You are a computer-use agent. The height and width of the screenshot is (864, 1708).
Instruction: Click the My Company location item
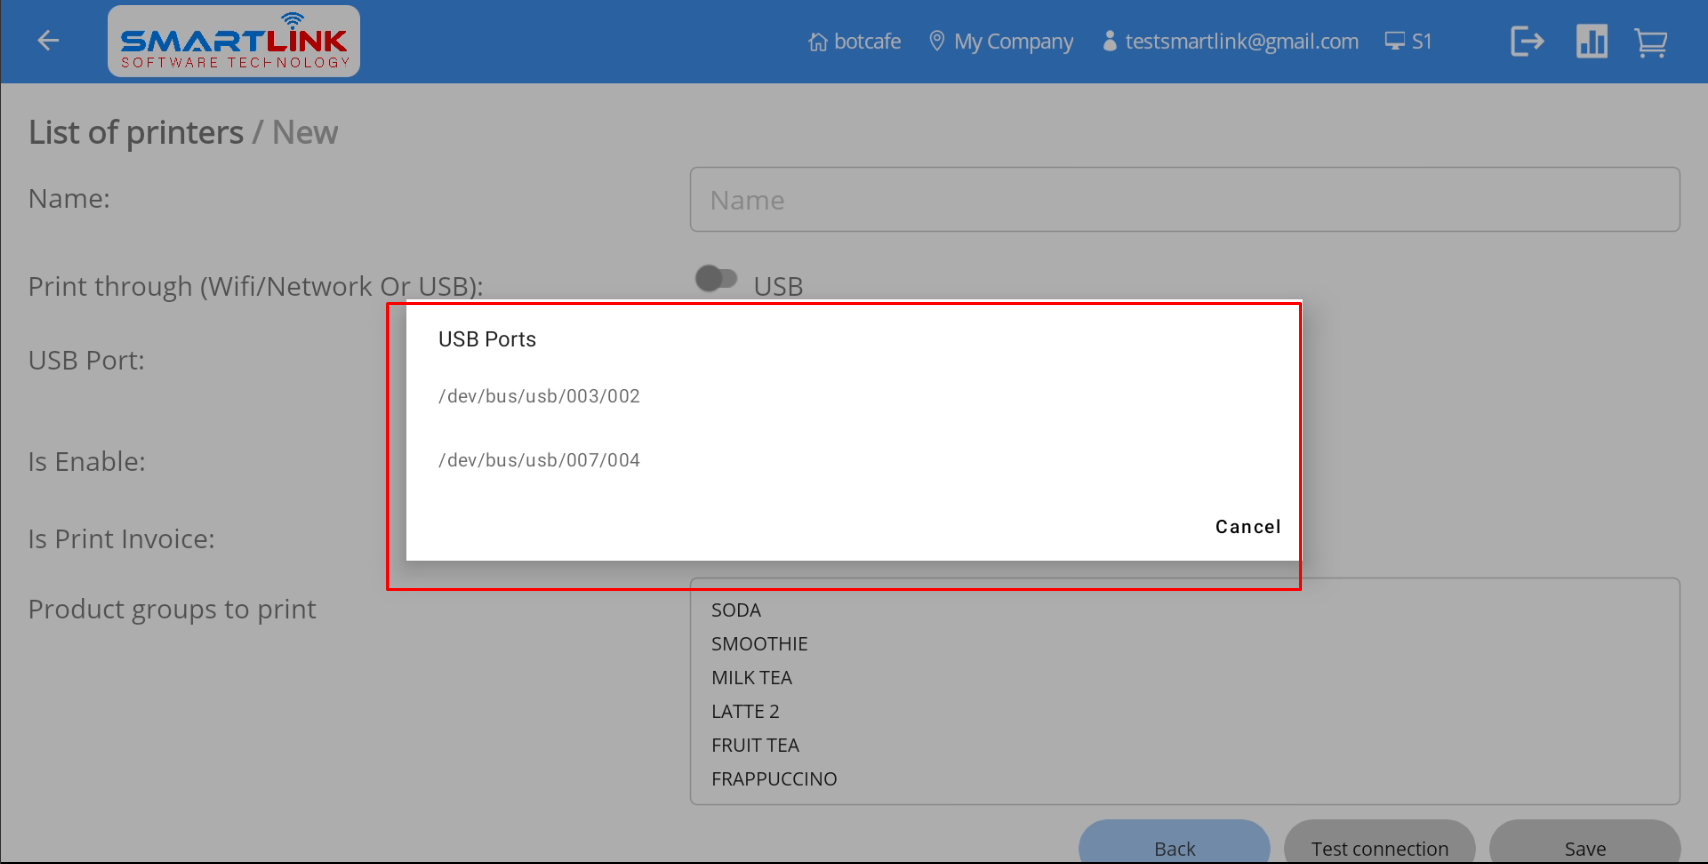click(1001, 42)
